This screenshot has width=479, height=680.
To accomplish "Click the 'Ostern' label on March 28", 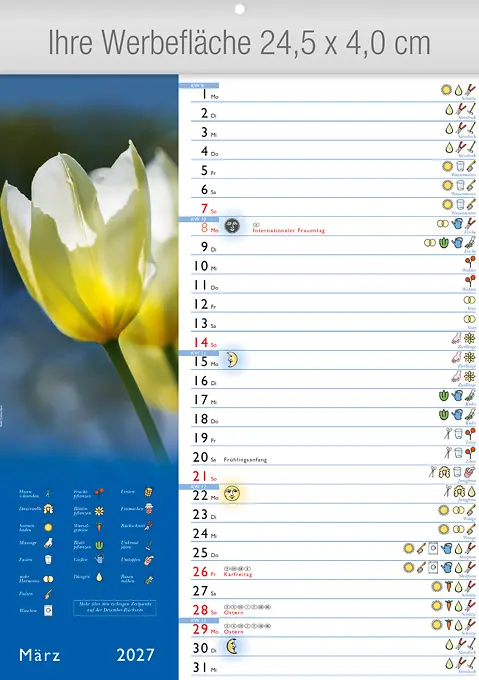I will [x=234, y=612].
